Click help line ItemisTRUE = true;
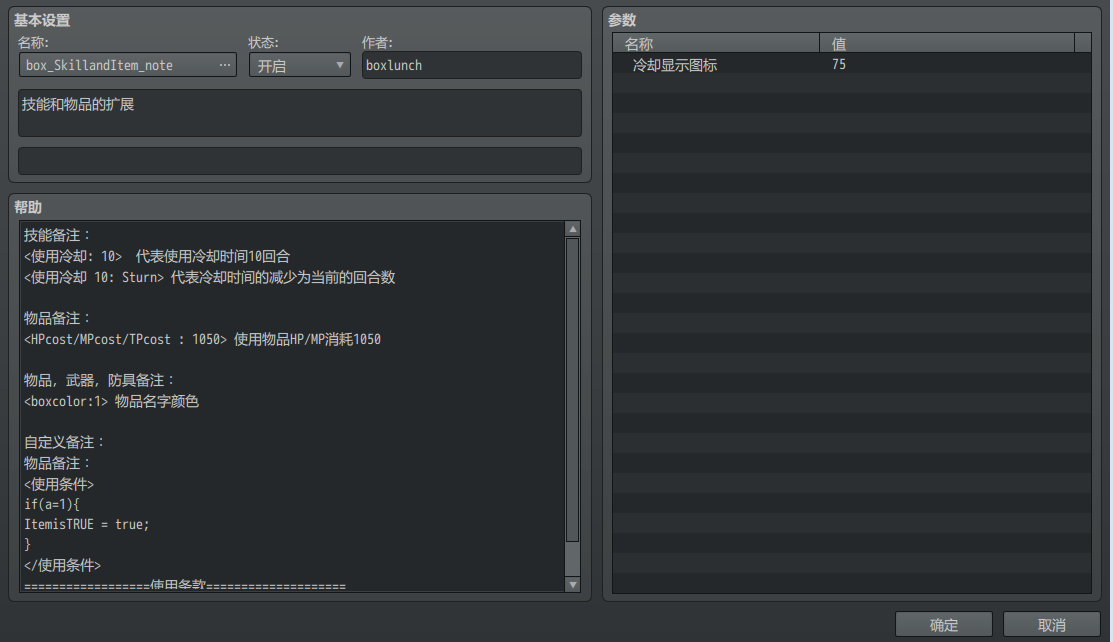The width and height of the screenshot is (1113, 642). click(87, 525)
